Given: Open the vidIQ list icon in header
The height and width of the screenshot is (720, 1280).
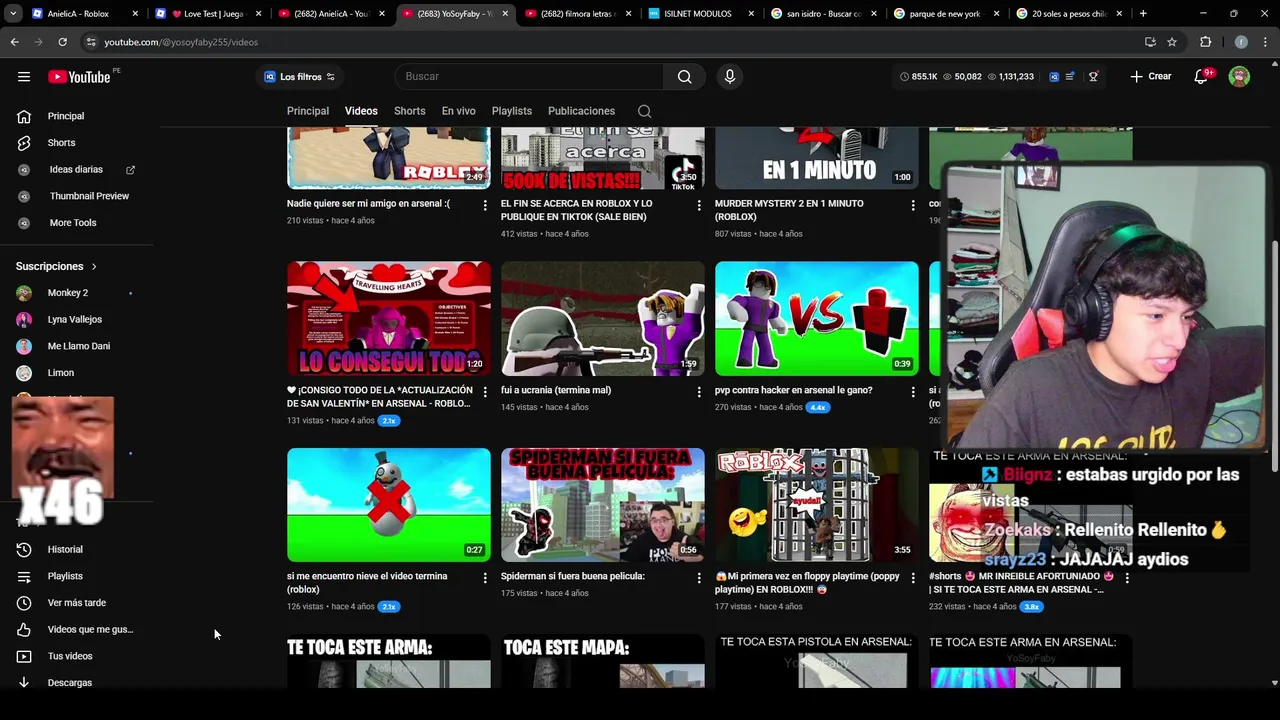Looking at the screenshot, I should [x=1070, y=76].
